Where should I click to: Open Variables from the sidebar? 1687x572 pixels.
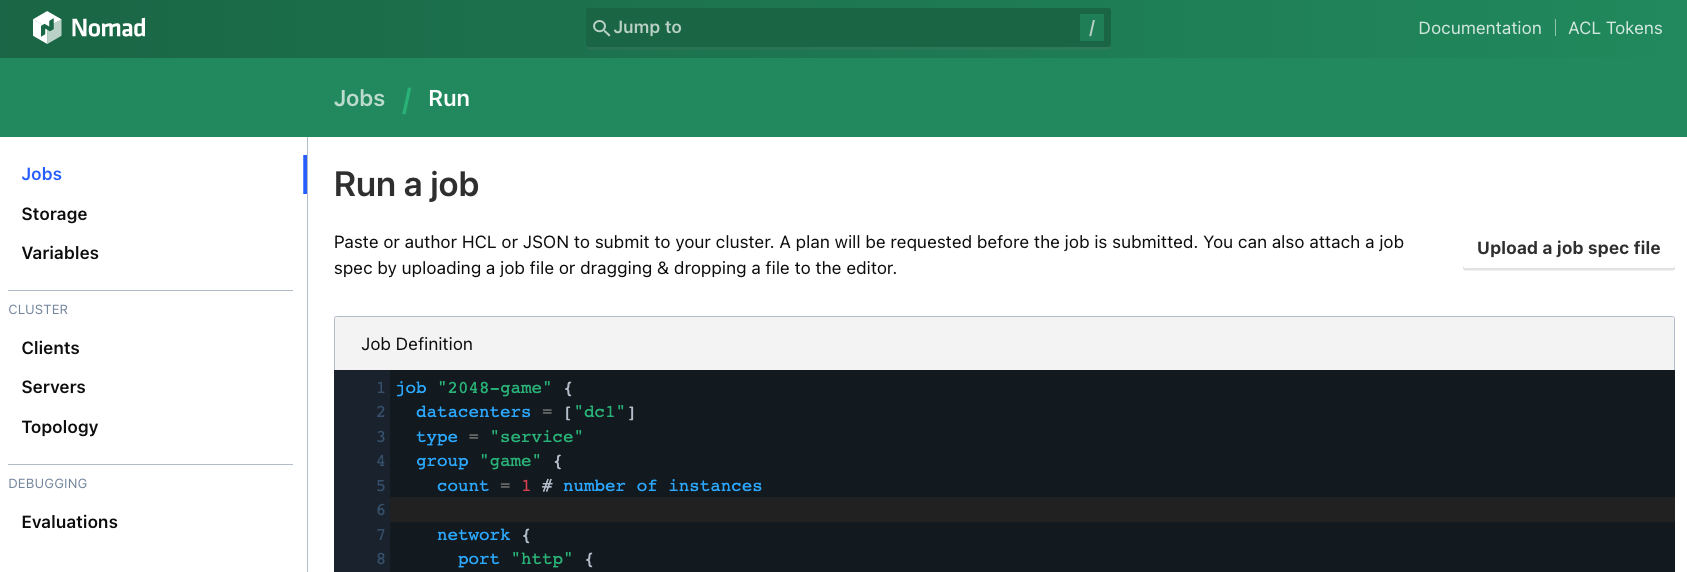60,253
